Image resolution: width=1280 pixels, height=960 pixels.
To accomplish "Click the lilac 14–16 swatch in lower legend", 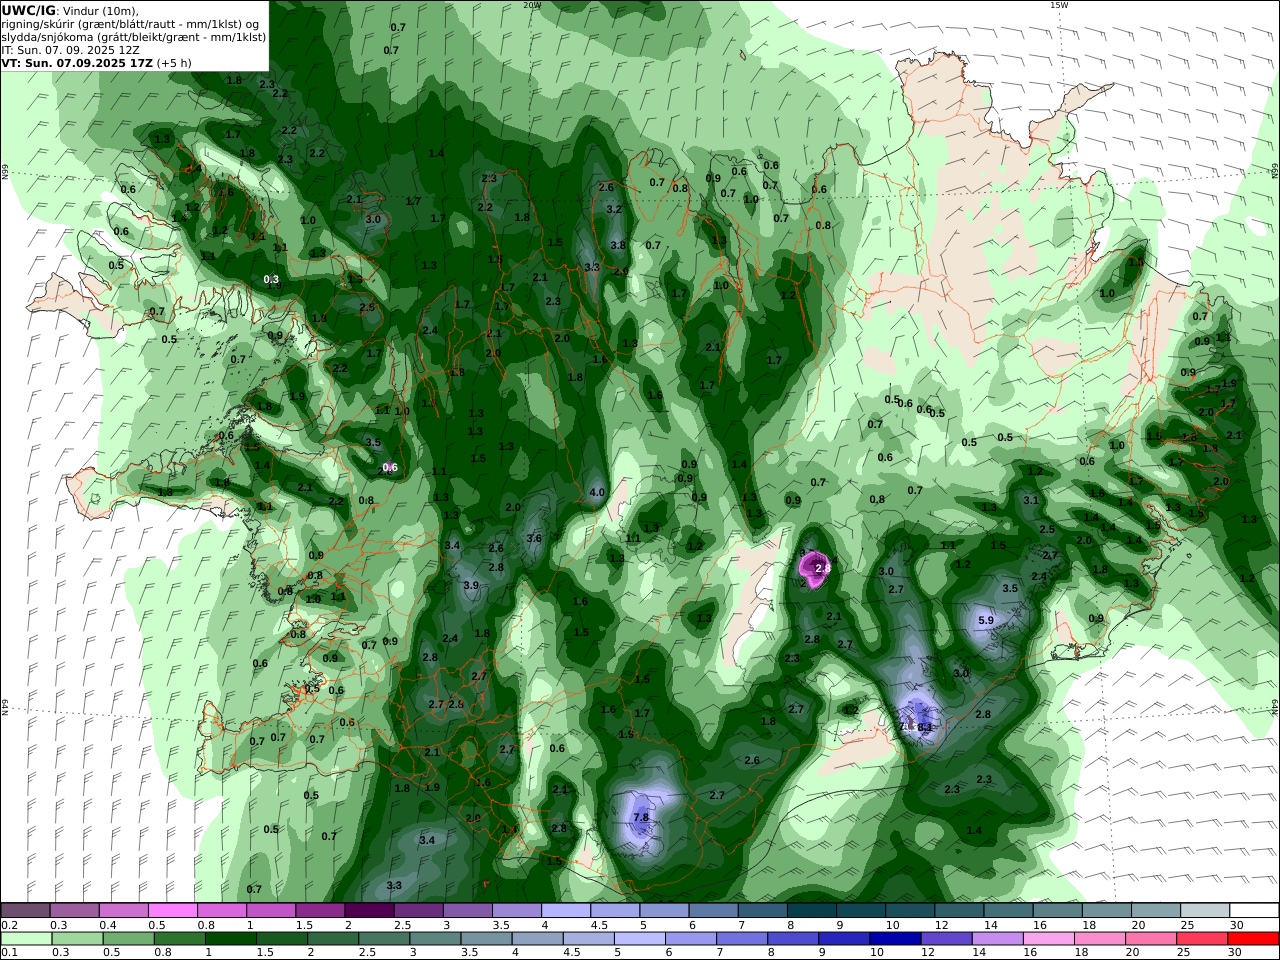I will [x=997, y=938].
